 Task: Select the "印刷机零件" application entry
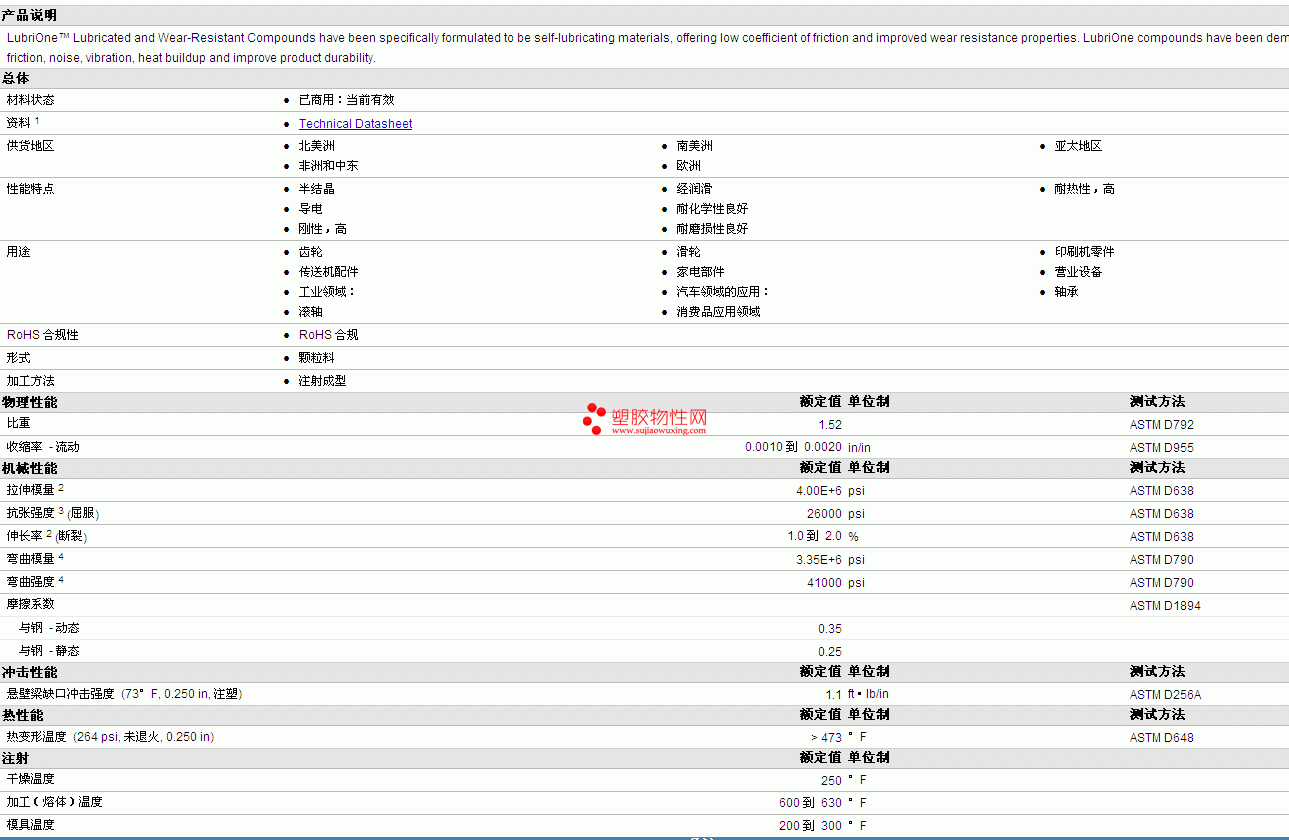[1084, 252]
